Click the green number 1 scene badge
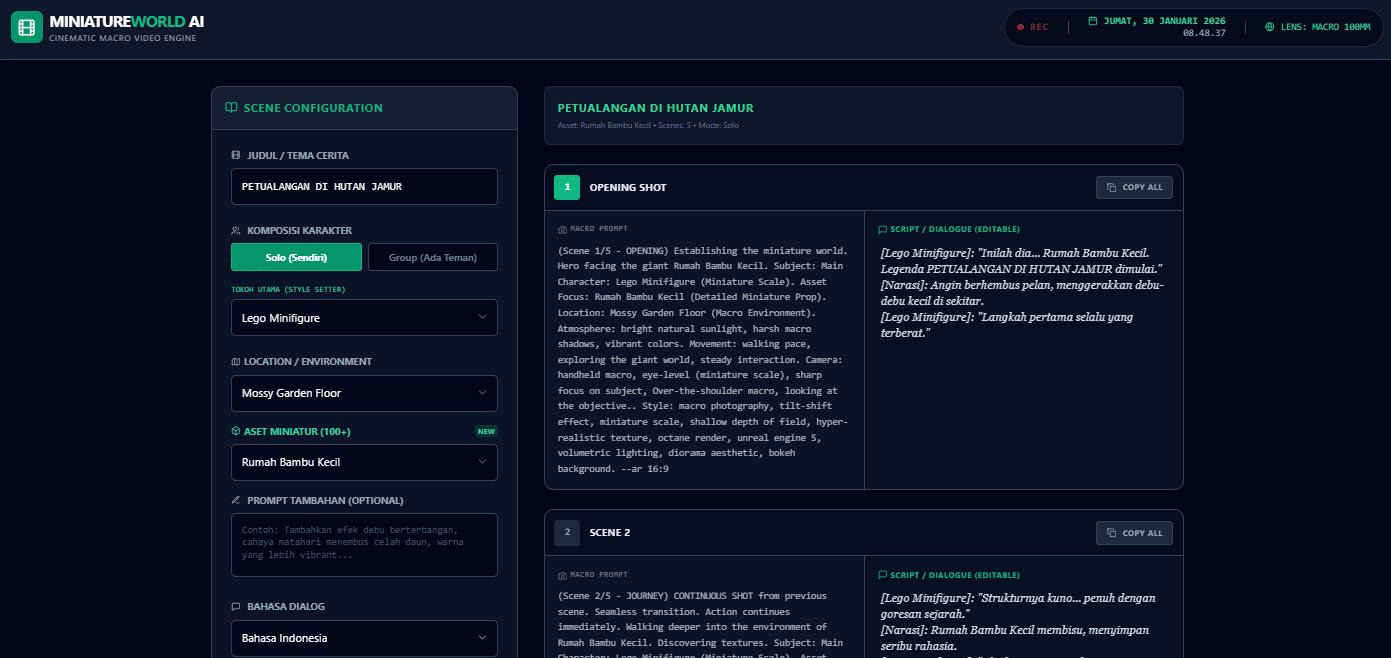Viewport: 1391px width, 658px height. pos(567,187)
